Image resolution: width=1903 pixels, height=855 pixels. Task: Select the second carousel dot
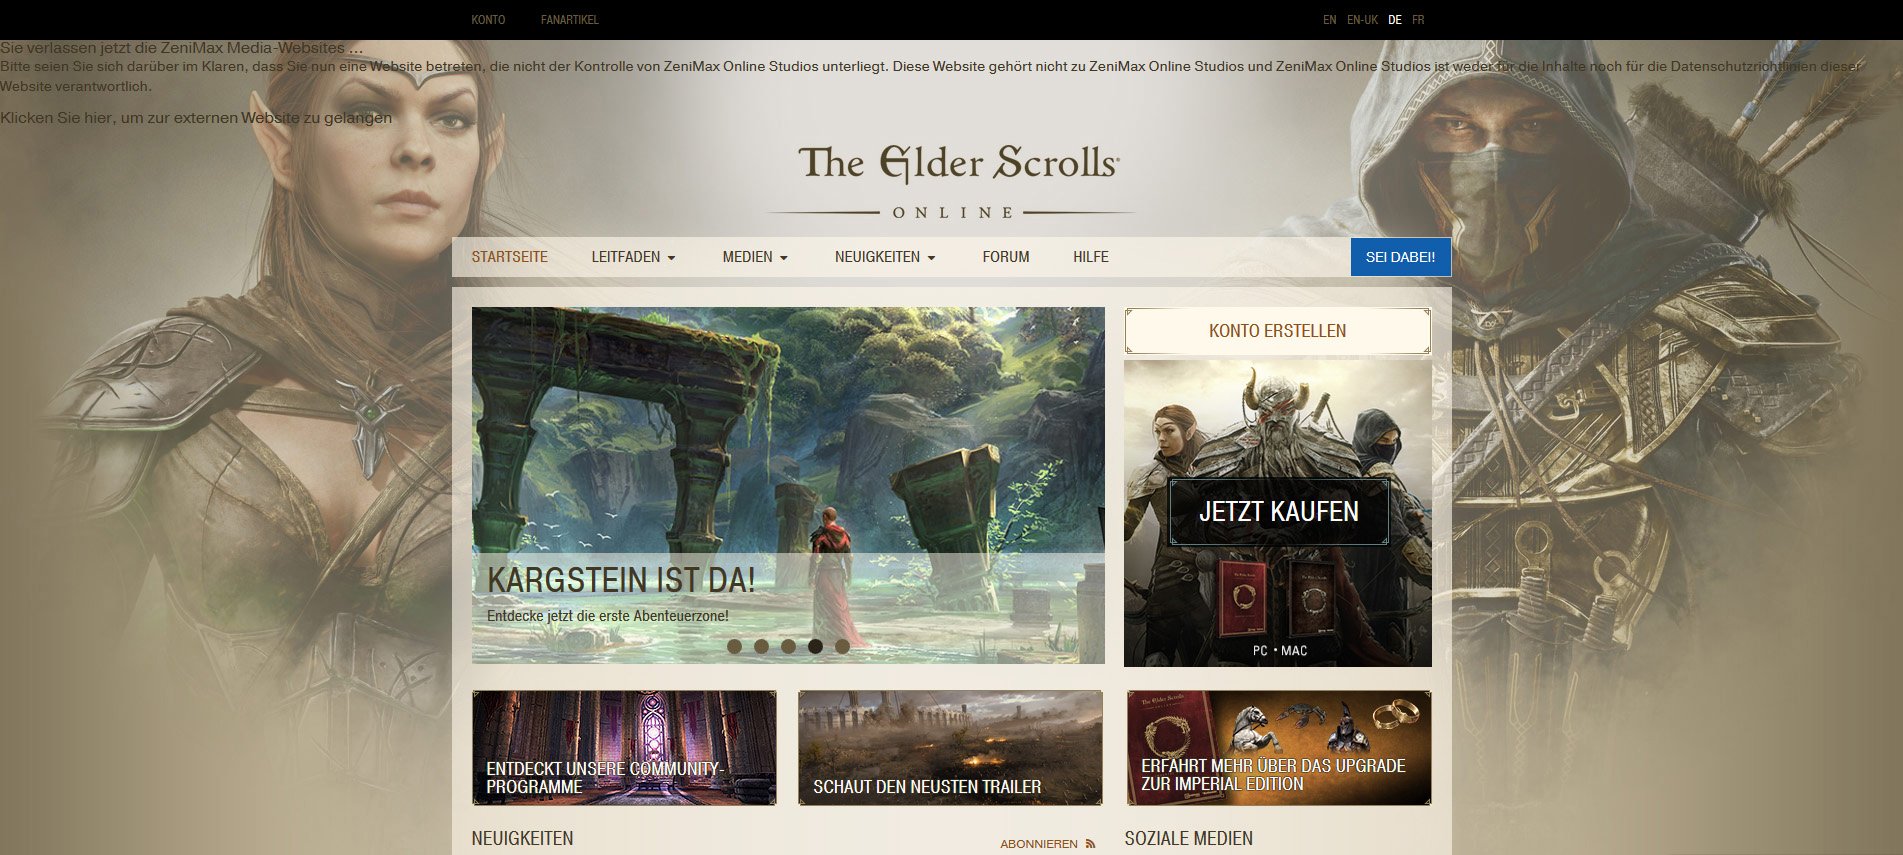pyautogui.click(x=762, y=646)
